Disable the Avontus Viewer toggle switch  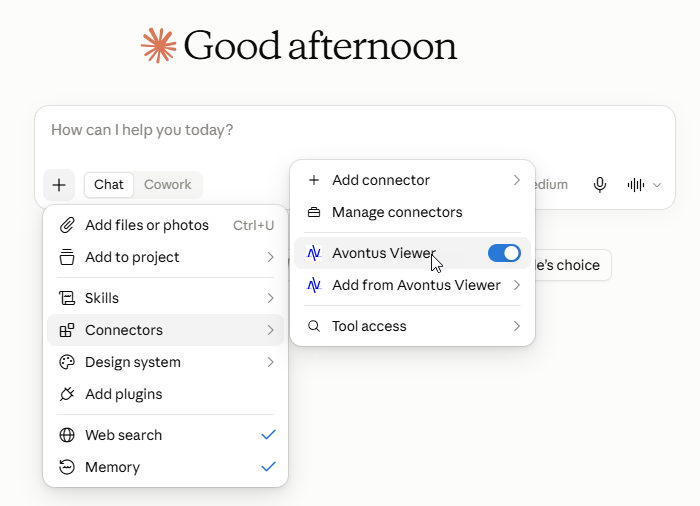[x=504, y=253]
